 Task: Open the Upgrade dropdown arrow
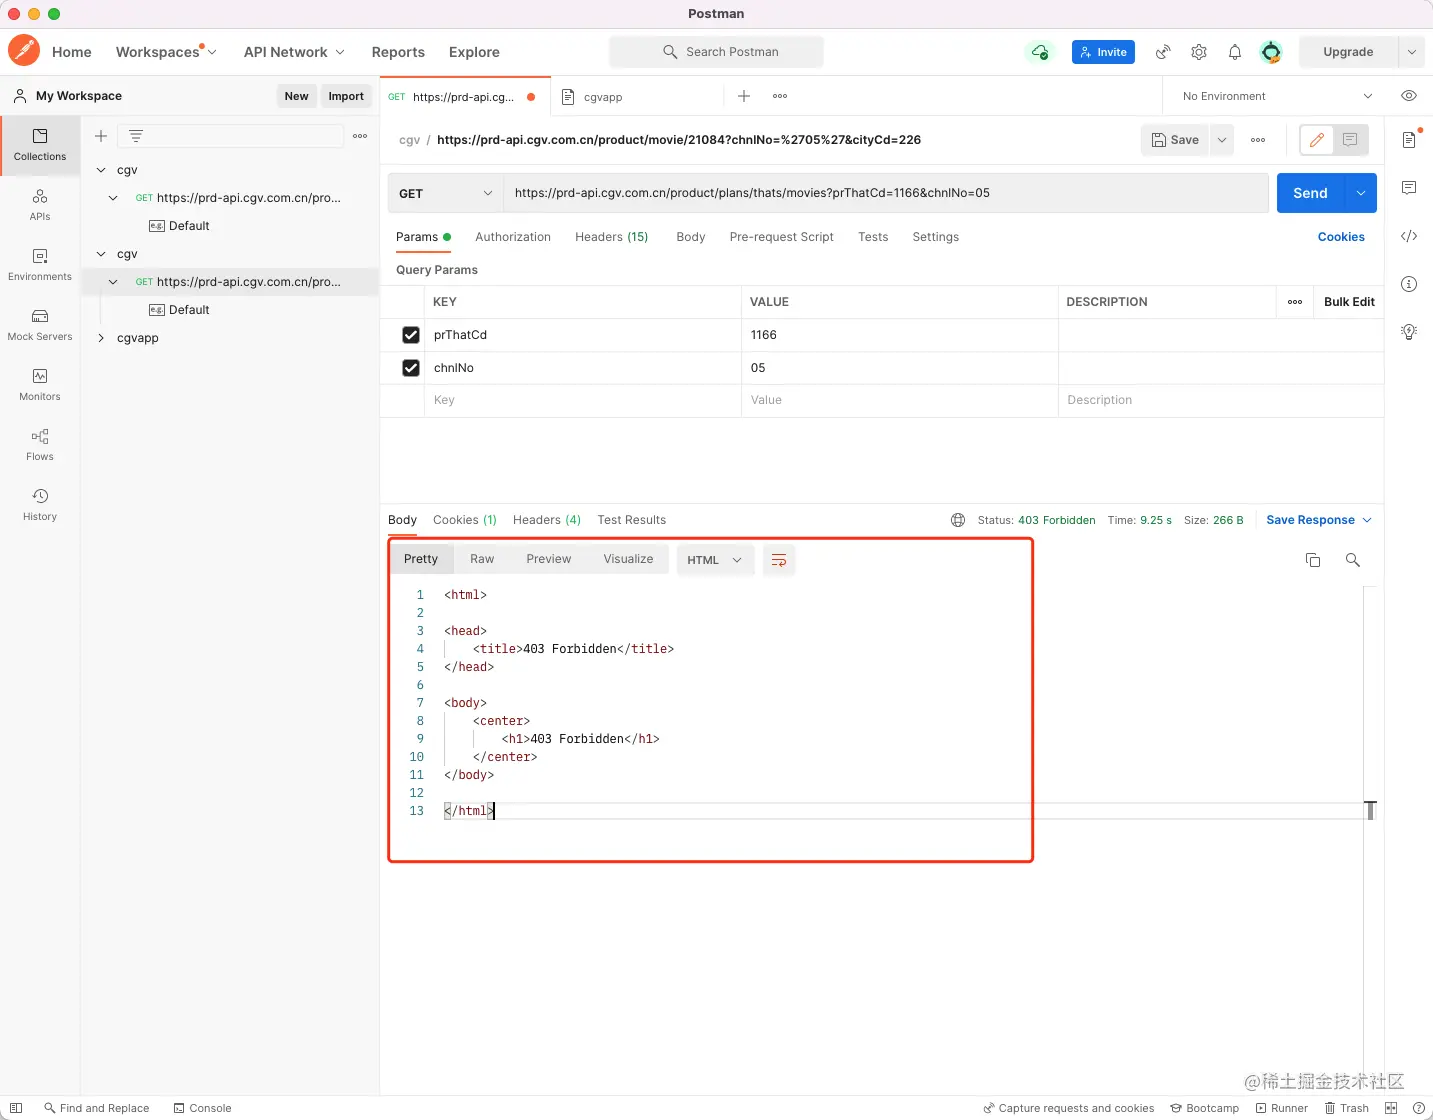tap(1412, 52)
